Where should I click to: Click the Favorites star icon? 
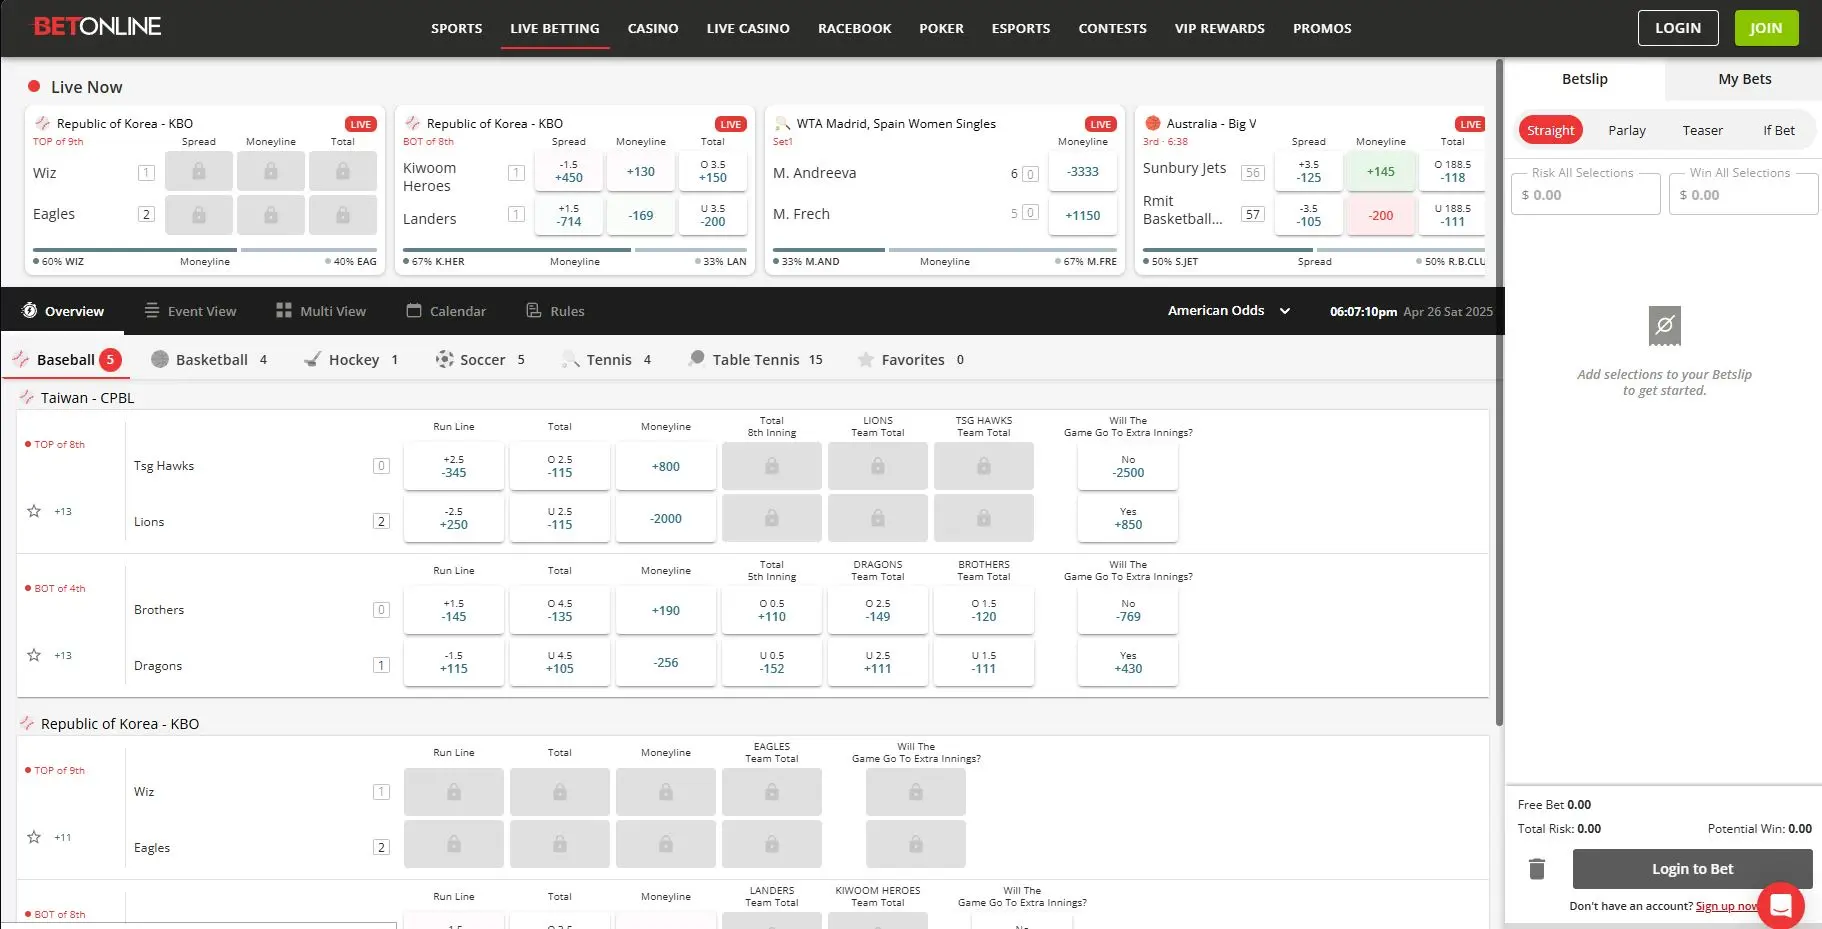click(866, 359)
